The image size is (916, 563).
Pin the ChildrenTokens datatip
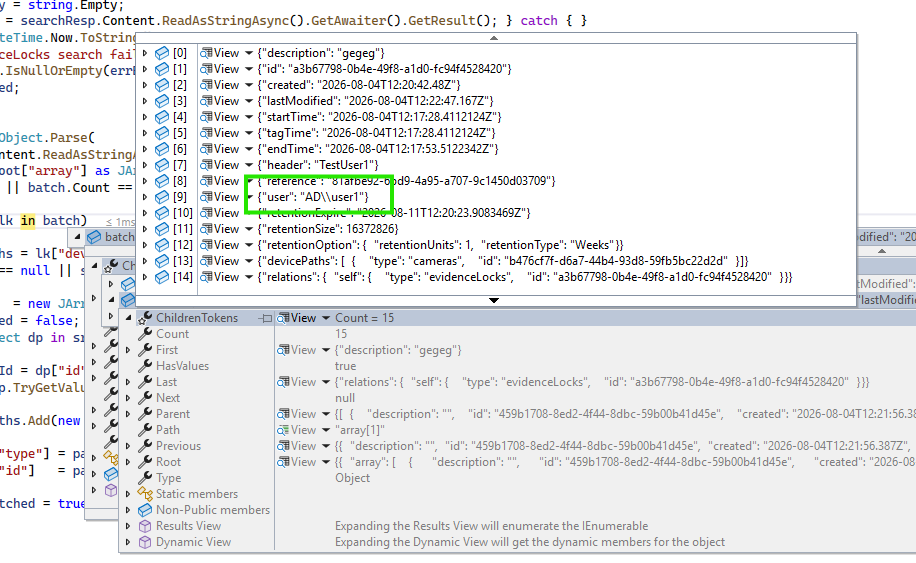pyautogui.click(x=266, y=318)
